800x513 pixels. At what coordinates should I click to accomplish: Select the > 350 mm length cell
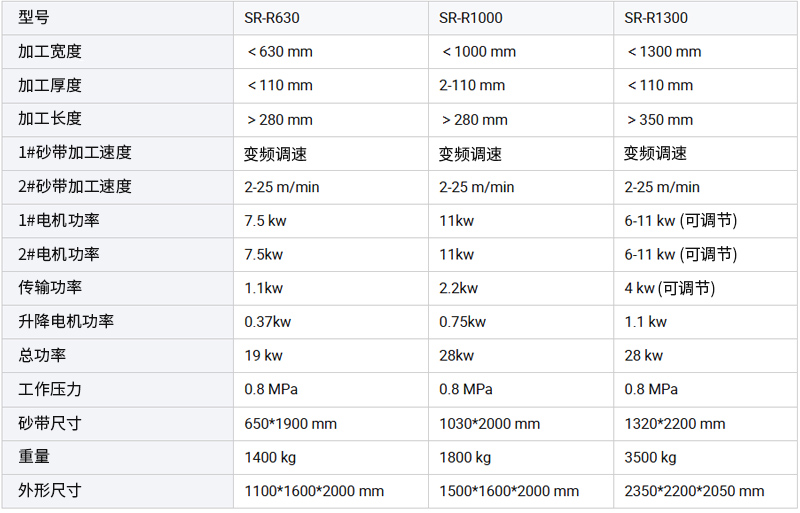[x=706, y=119]
